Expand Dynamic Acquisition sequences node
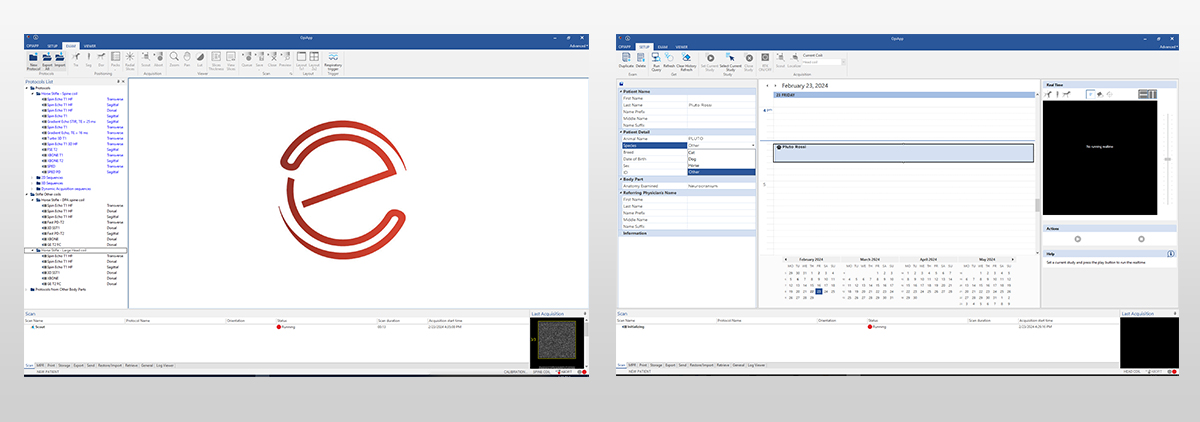 32,189
